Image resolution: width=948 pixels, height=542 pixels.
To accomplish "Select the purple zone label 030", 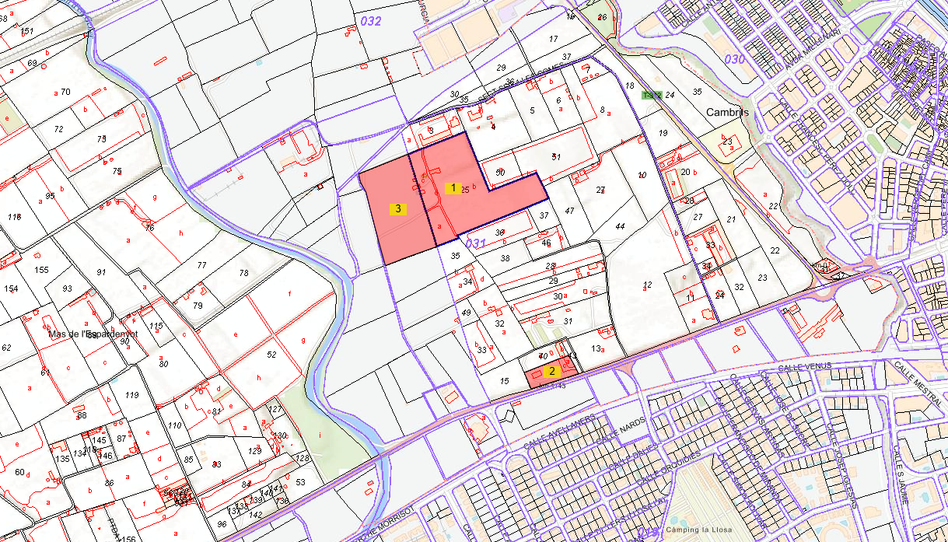I will coord(734,59).
